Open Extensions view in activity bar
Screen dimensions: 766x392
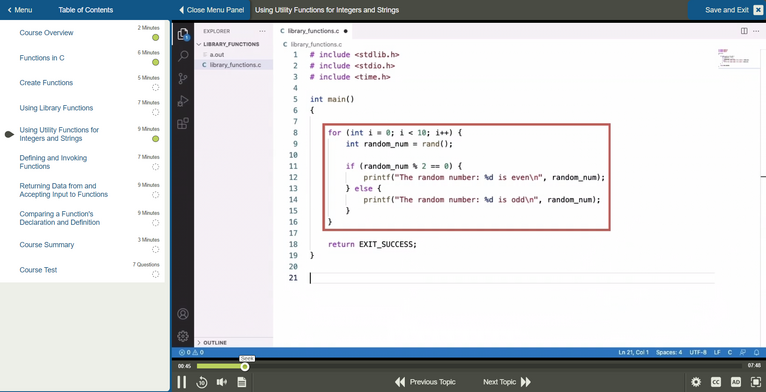coord(183,123)
